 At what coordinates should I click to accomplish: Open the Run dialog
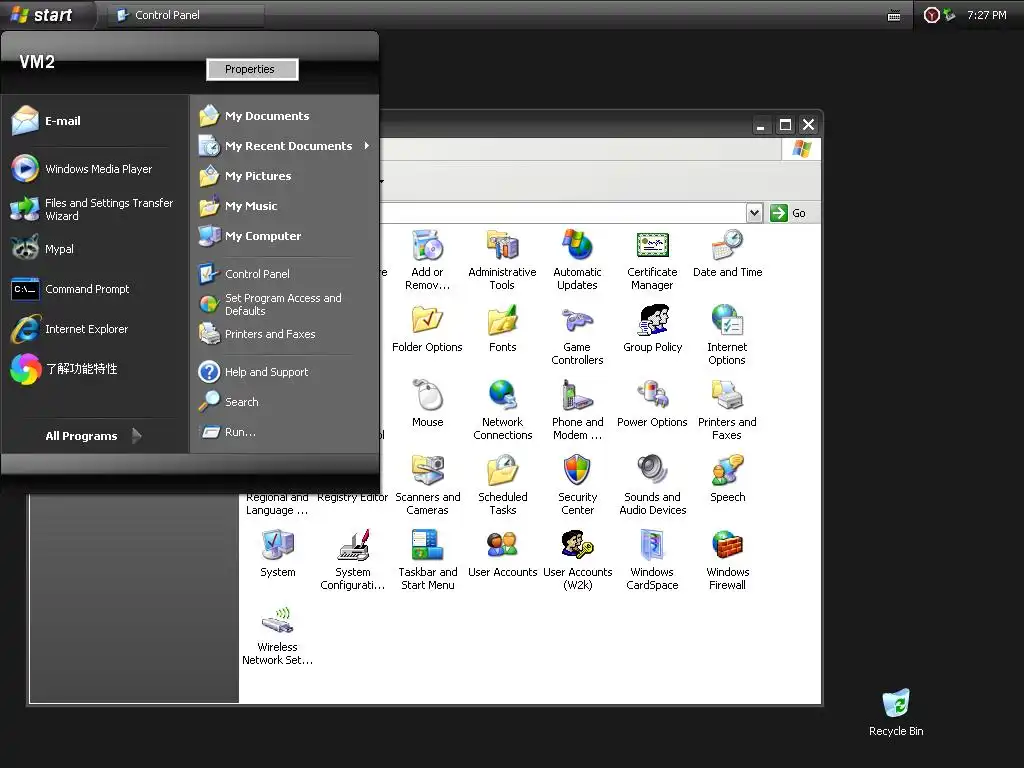tap(283, 432)
